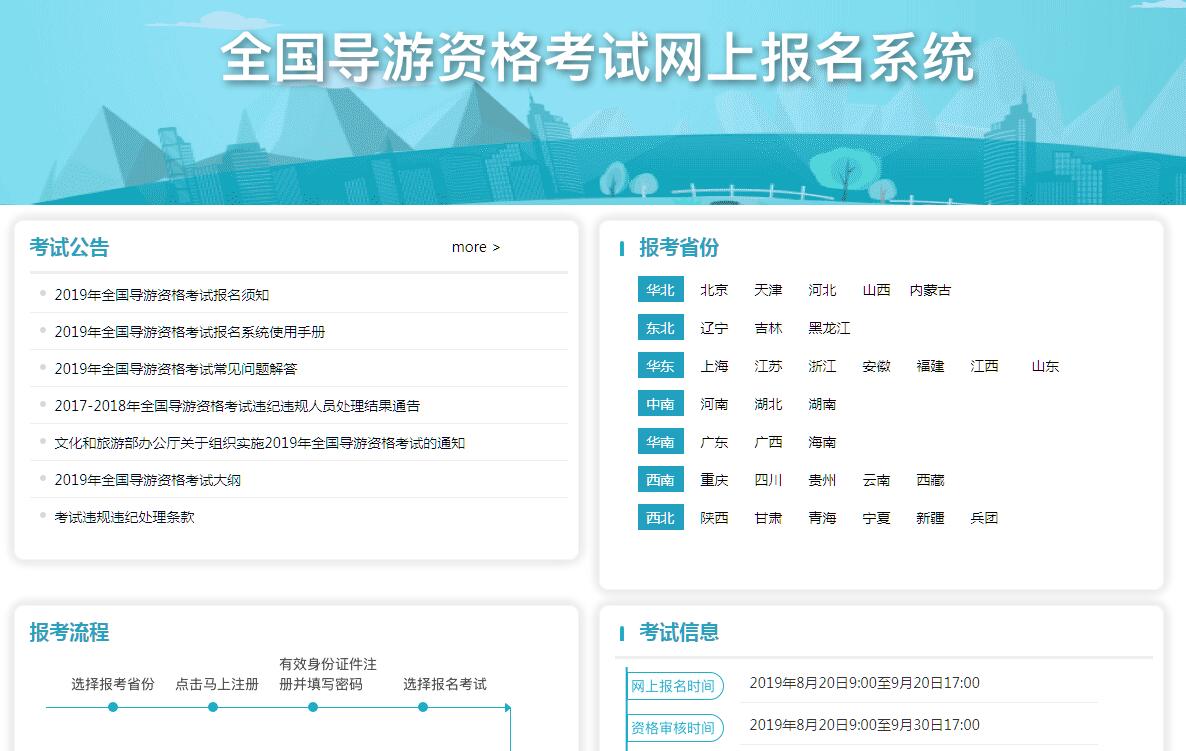Image resolution: width=1186 pixels, height=751 pixels.
Task: Open 2017-2018年违纪违规人员处理结果通告
Action: point(237,406)
